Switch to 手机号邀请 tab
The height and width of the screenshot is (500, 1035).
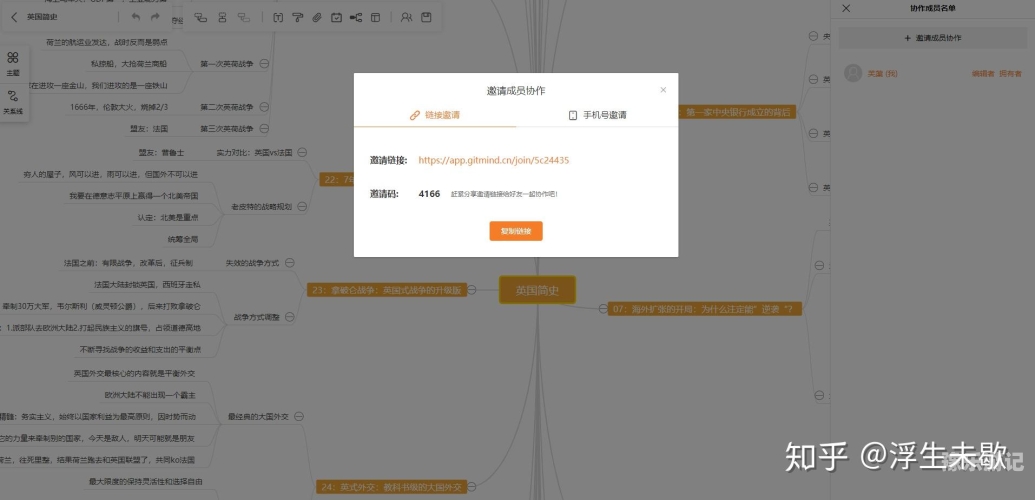click(597, 115)
